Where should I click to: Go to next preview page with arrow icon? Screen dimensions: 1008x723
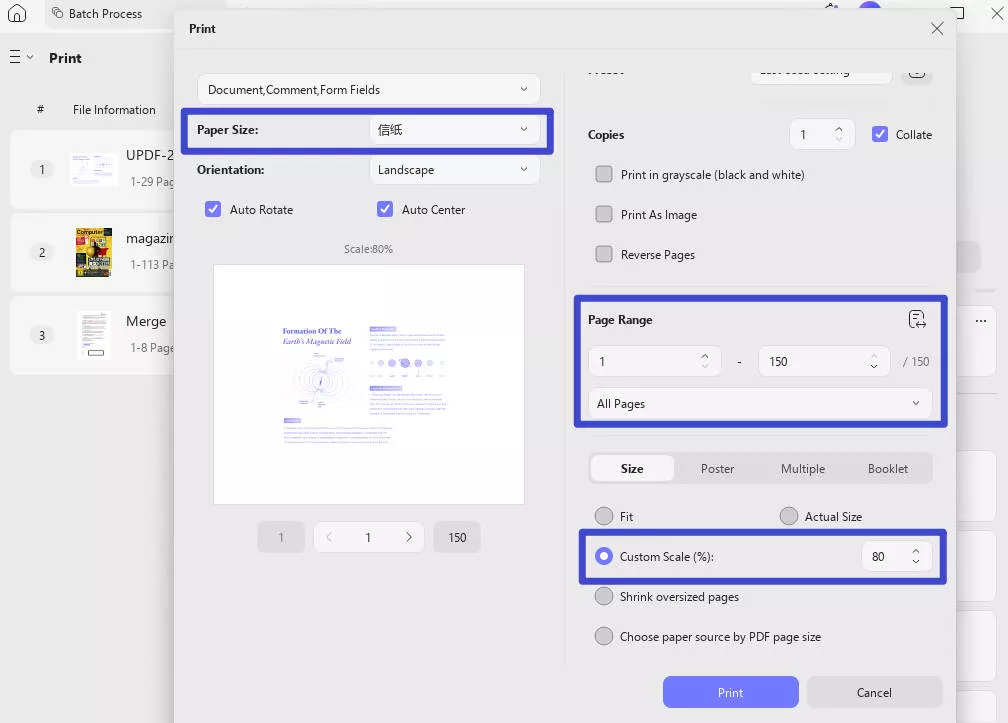[408, 537]
